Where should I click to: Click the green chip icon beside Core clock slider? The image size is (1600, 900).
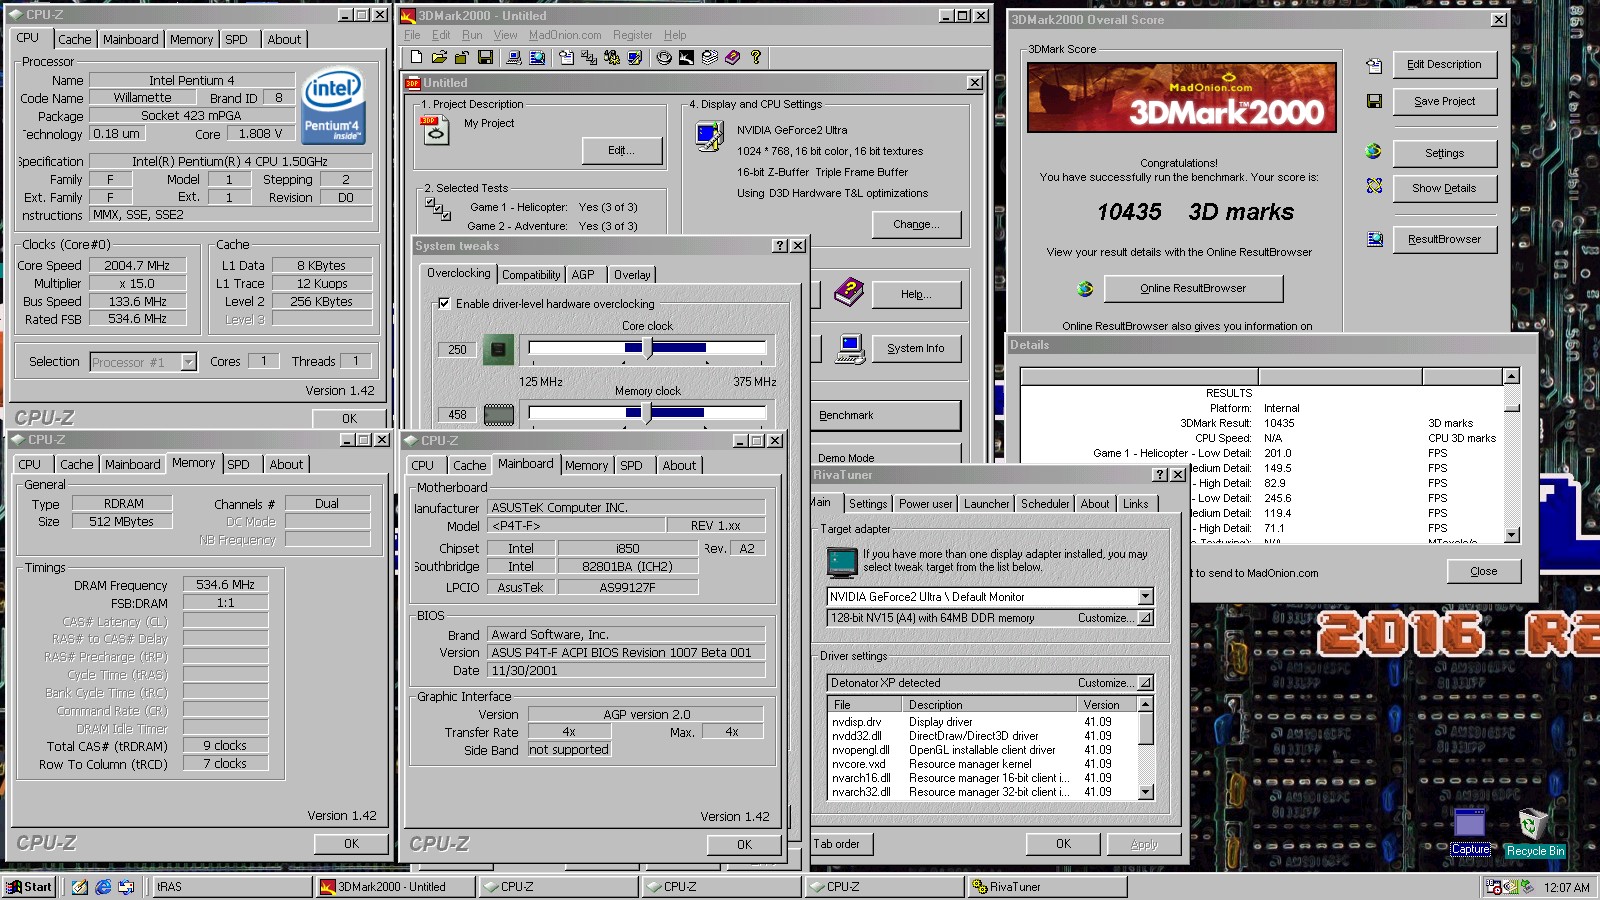498,349
